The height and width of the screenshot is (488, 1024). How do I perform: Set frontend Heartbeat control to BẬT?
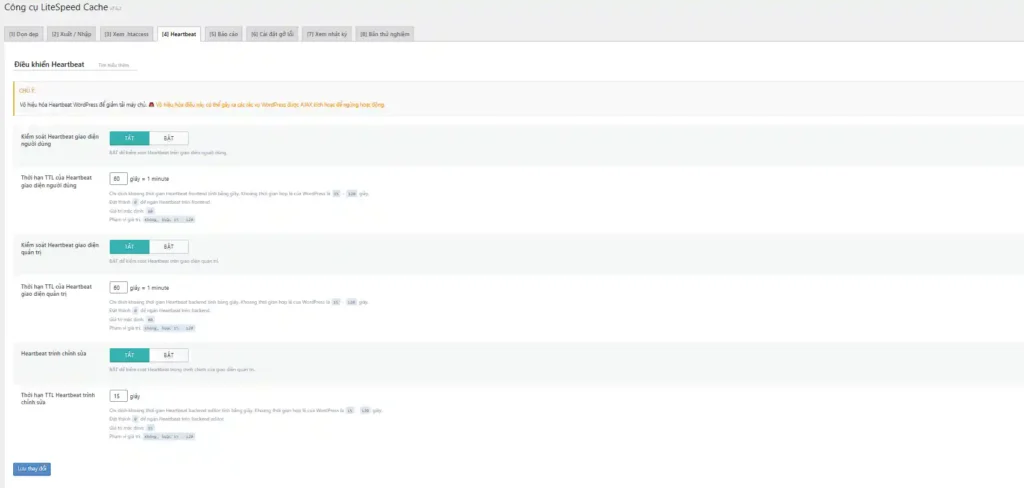coord(168,138)
